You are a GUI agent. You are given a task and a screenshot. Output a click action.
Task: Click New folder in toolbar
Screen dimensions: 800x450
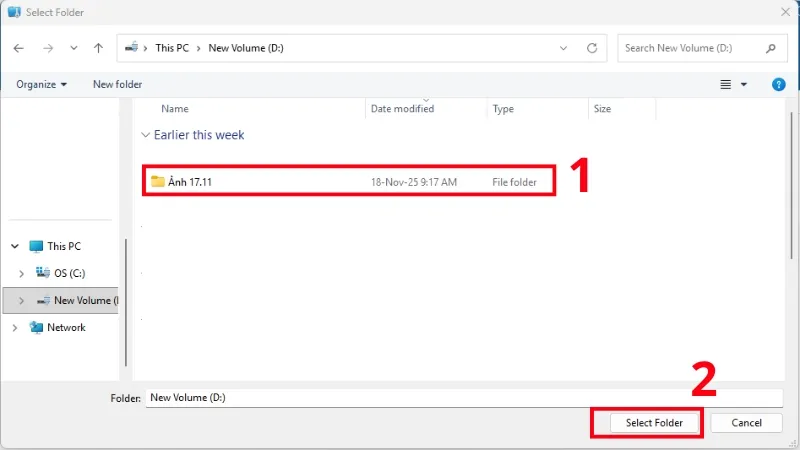tap(117, 85)
